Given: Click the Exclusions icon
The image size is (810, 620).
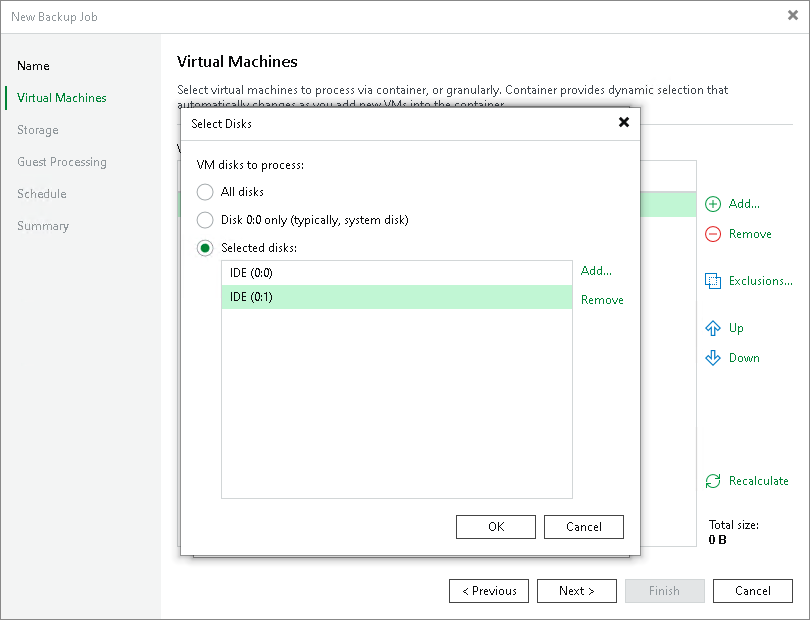Looking at the screenshot, I should tap(713, 281).
